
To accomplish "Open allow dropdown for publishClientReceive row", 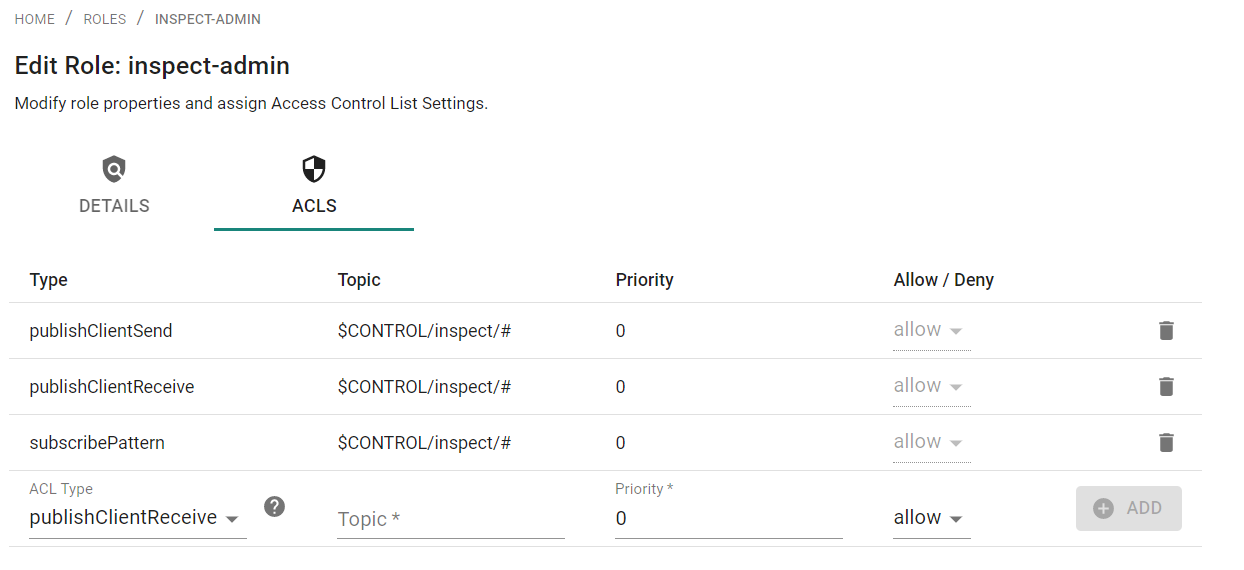I will click(932, 387).
